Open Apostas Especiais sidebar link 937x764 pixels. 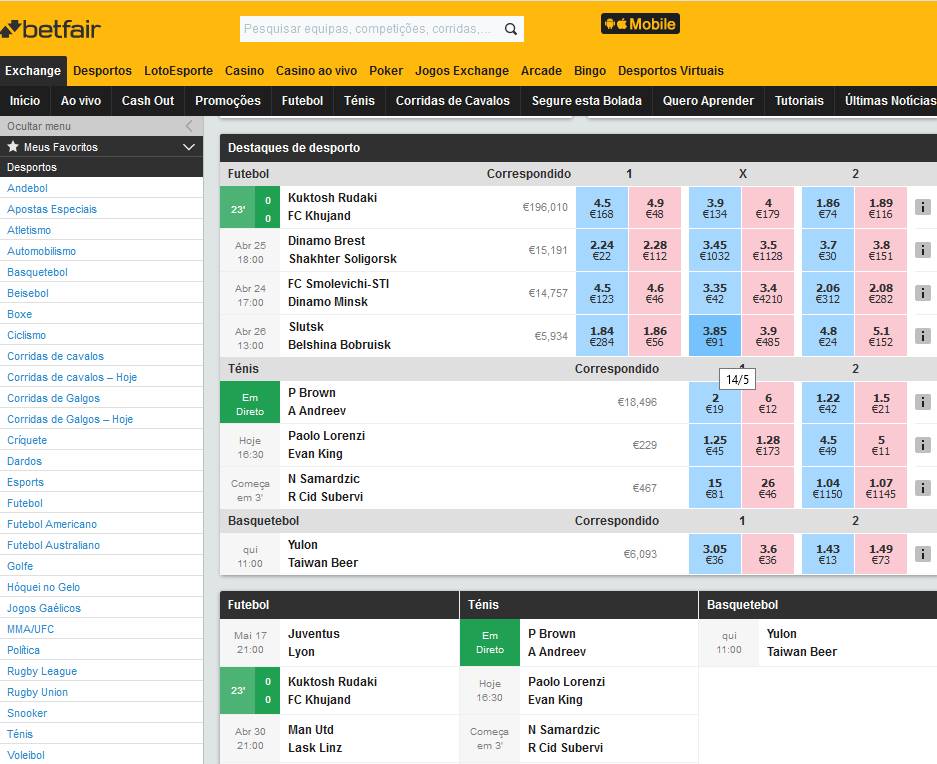coord(52,209)
